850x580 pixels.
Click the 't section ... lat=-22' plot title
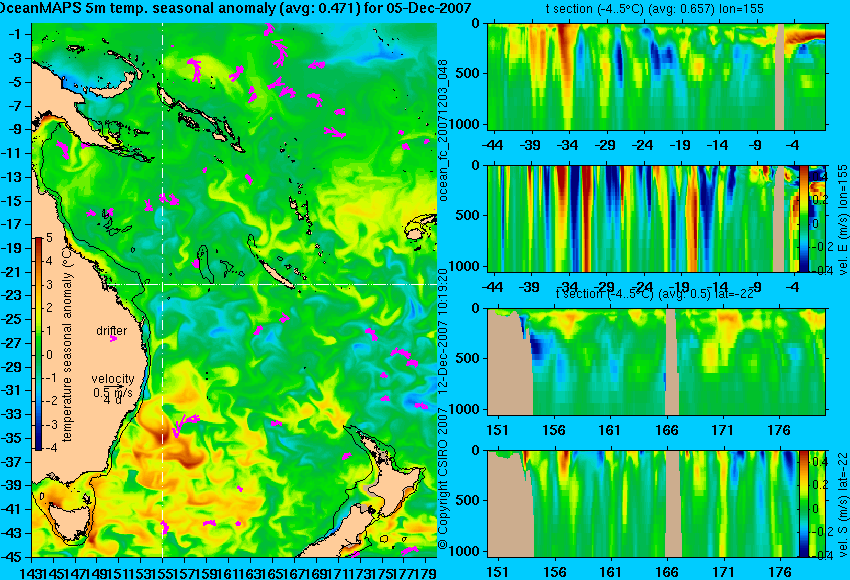655,293
